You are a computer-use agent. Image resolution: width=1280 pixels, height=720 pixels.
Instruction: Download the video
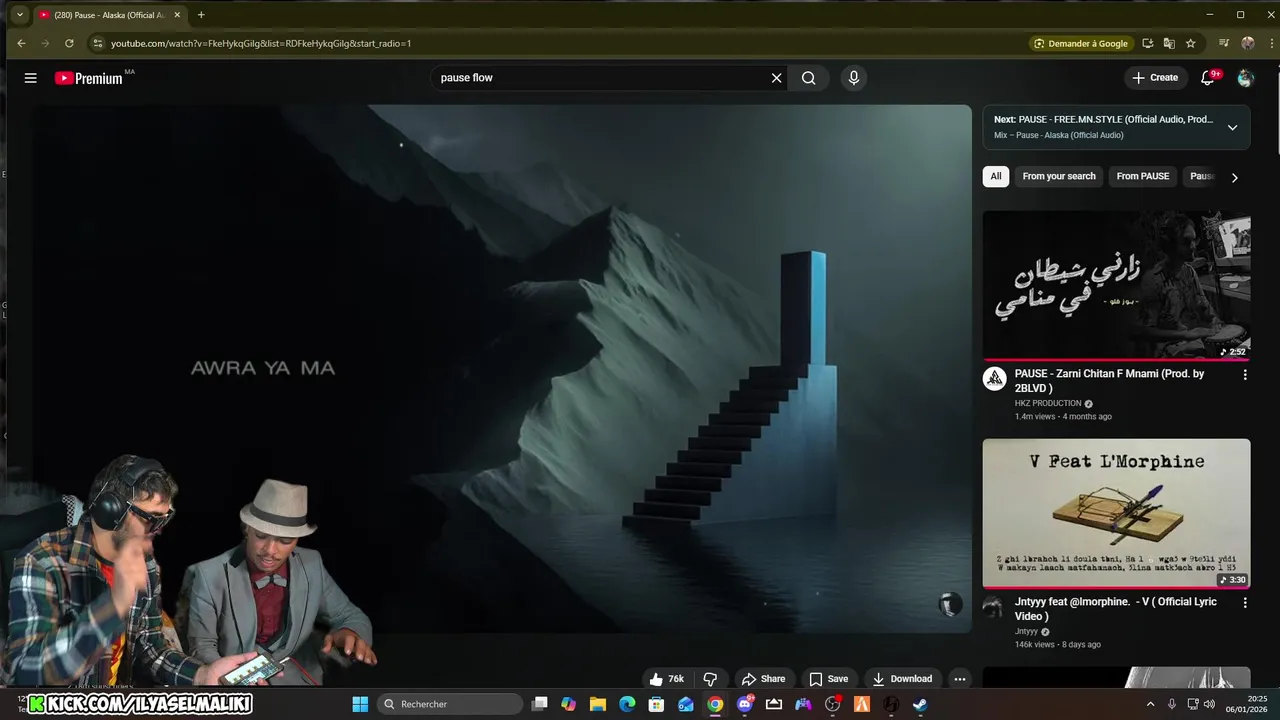[901, 679]
